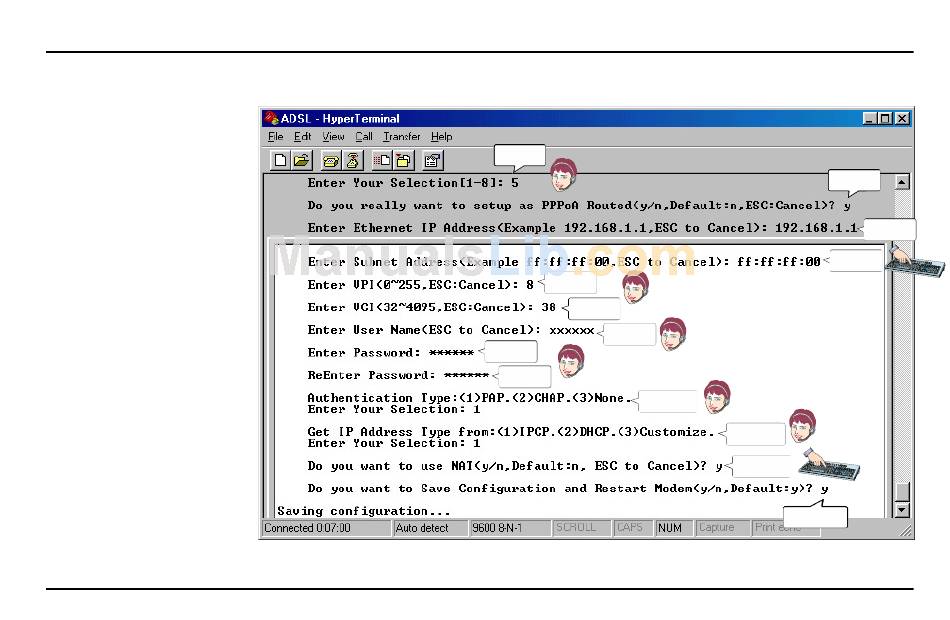Click the Receive toolbar icon

[402, 160]
